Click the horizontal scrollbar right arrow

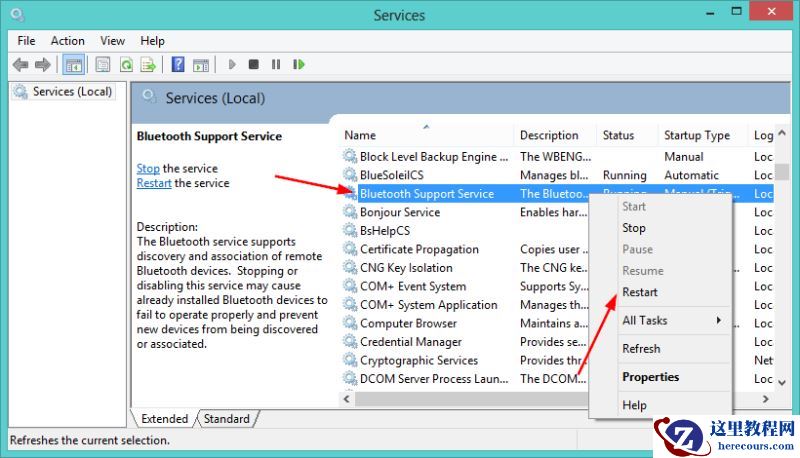(765, 399)
